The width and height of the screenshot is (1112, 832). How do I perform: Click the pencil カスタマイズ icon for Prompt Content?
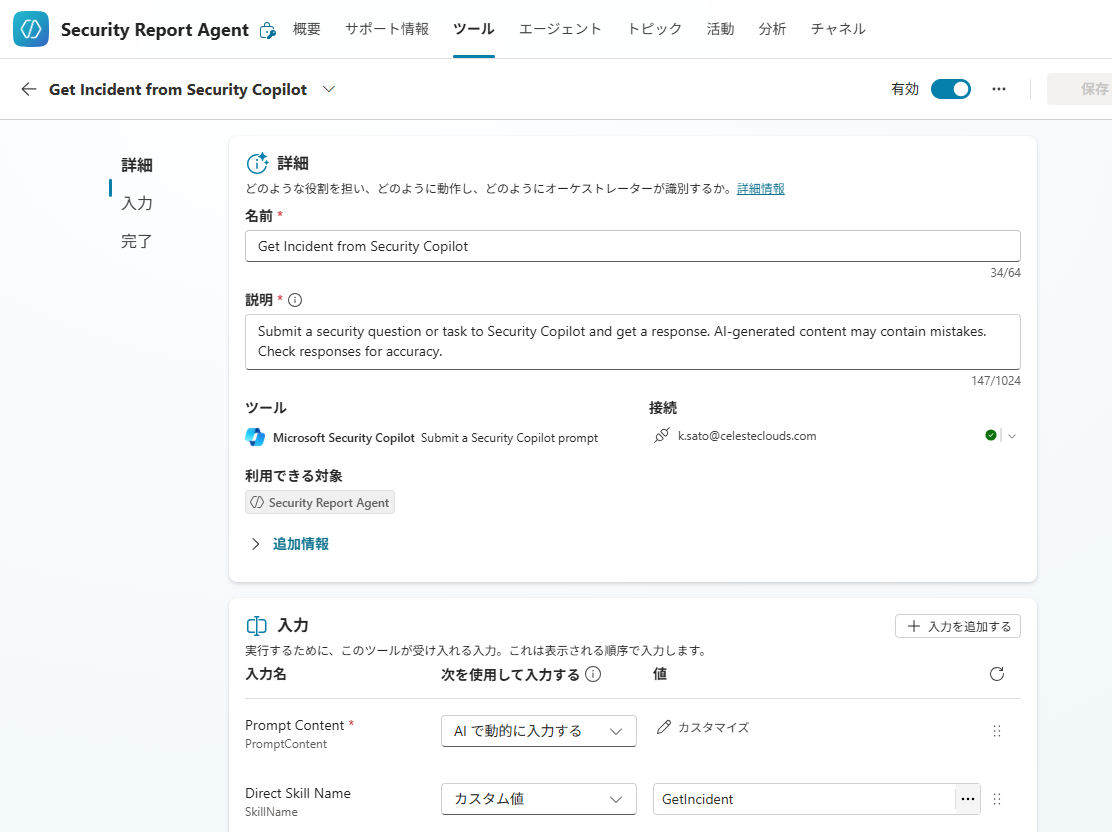point(663,727)
